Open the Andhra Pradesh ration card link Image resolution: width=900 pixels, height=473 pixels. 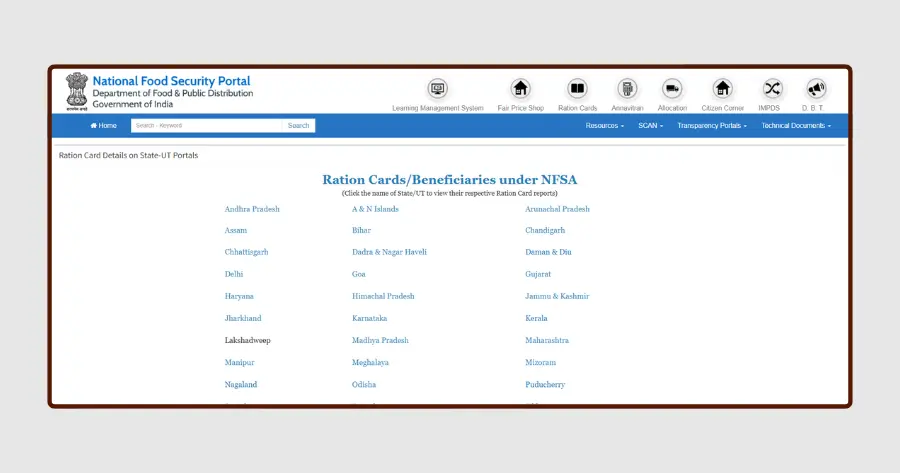[x=252, y=209]
